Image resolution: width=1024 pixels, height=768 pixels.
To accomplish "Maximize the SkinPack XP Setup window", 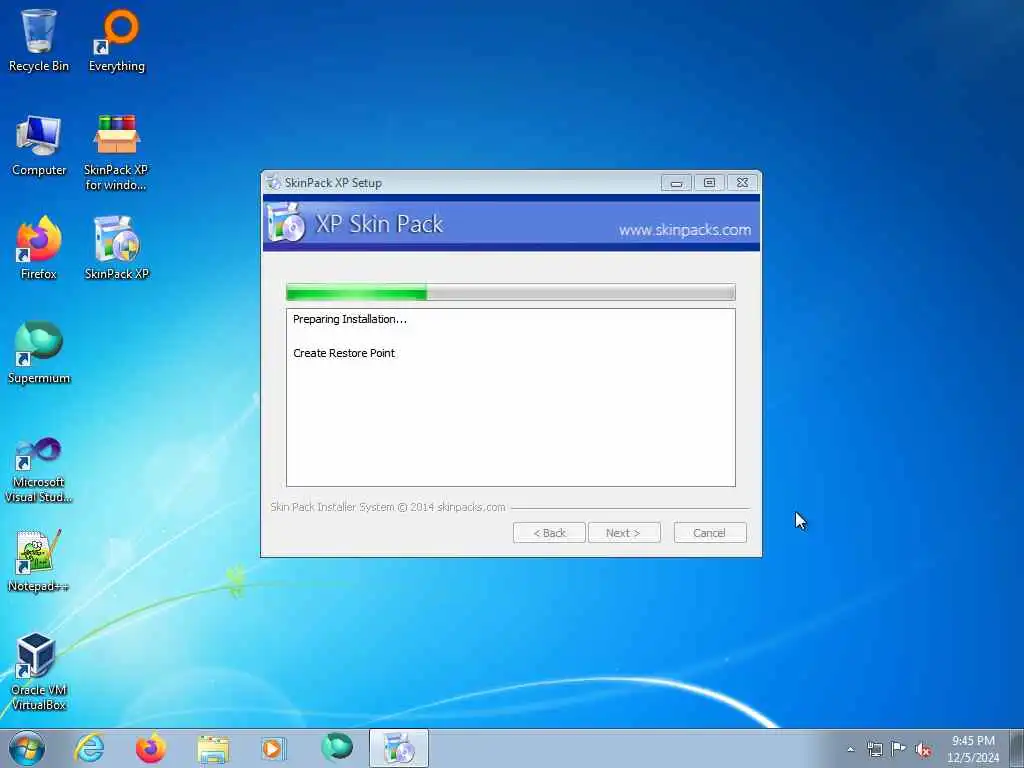I will click(709, 183).
